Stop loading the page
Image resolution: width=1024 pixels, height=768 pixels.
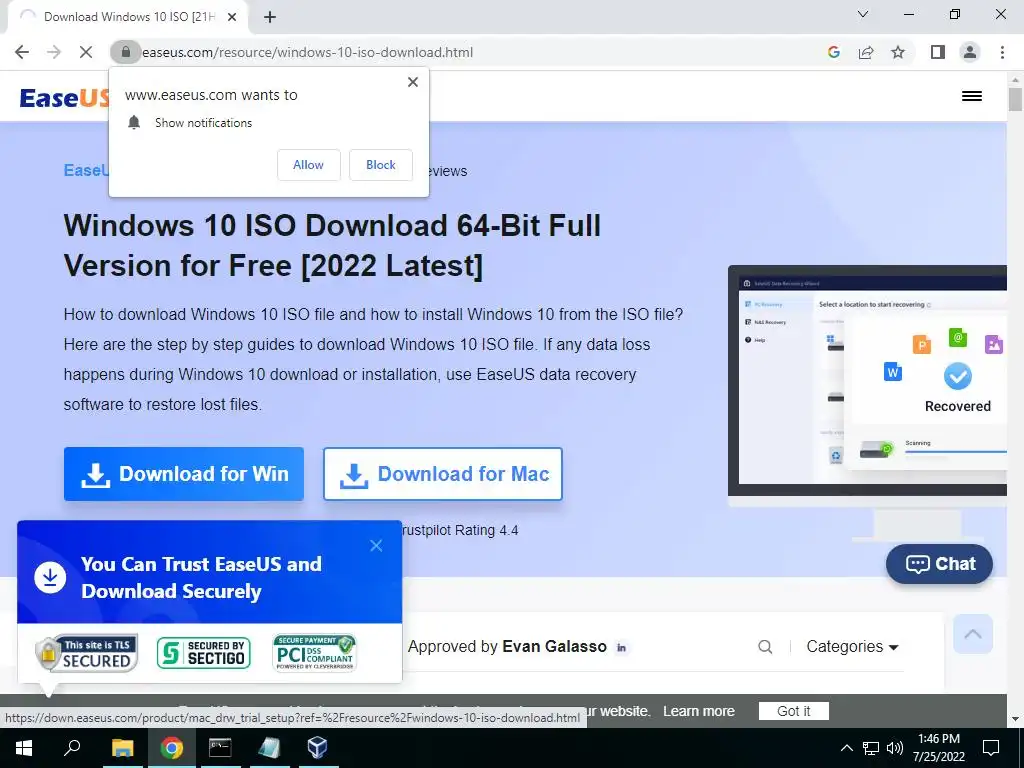tap(86, 52)
